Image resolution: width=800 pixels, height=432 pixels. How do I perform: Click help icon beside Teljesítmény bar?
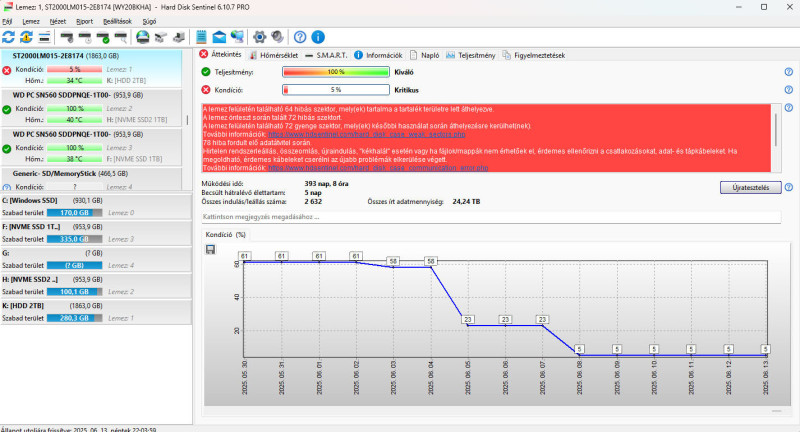[x=789, y=72]
